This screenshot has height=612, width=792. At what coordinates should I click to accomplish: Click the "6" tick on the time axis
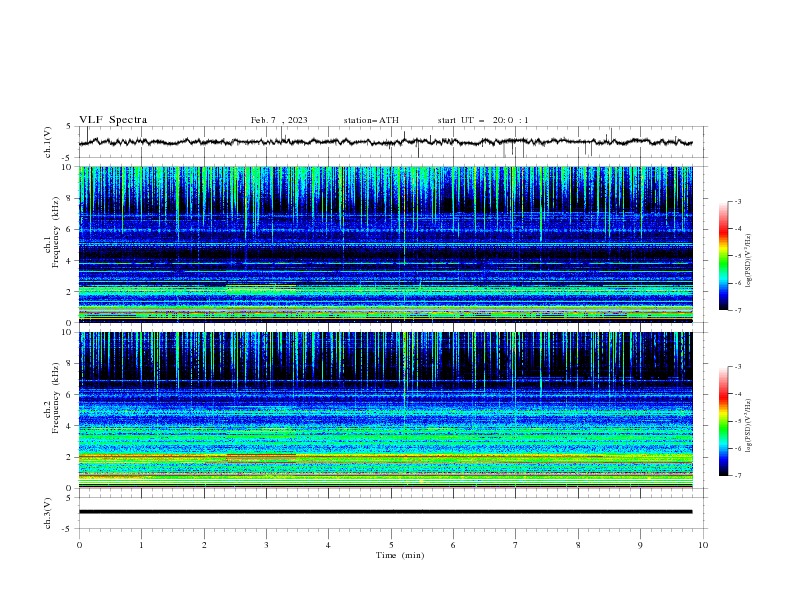pyautogui.click(x=453, y=545)
